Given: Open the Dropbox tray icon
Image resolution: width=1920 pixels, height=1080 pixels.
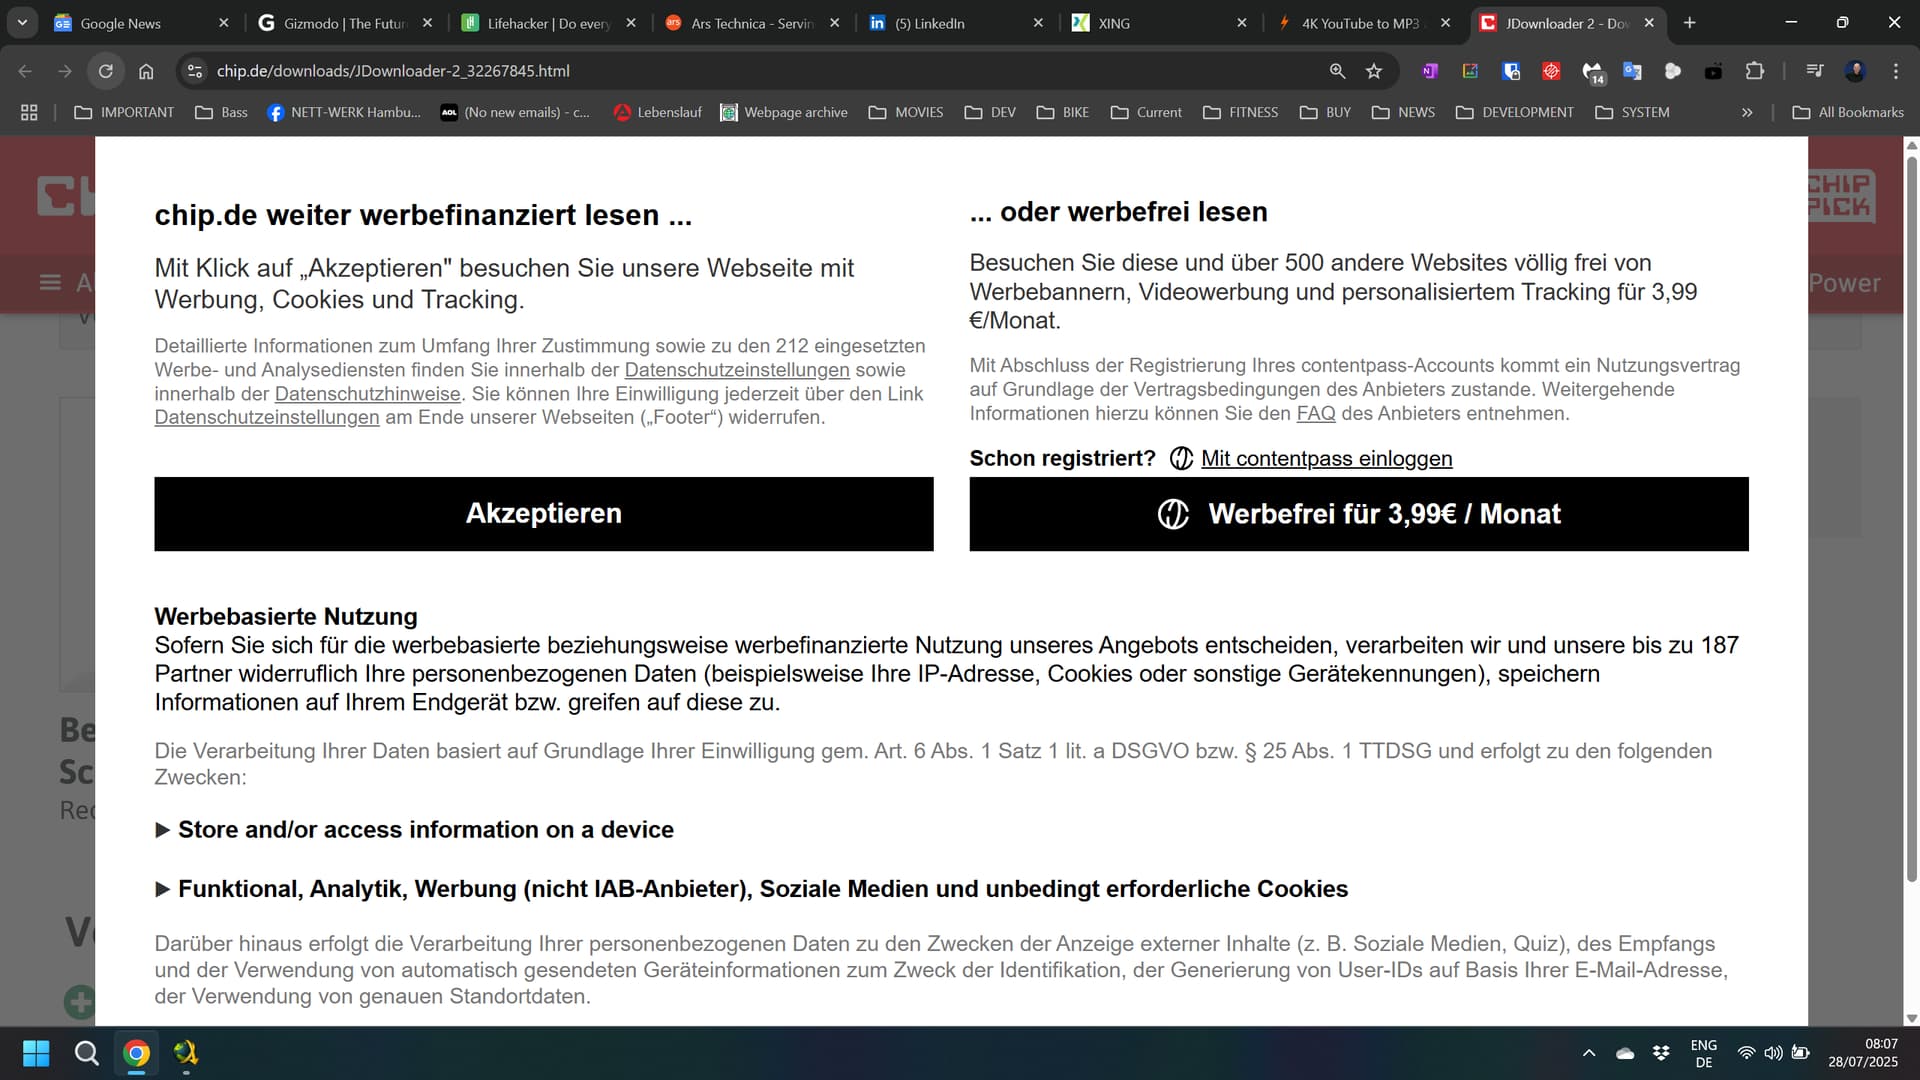Looking at the screenshot, I should pos(1661,1053).
